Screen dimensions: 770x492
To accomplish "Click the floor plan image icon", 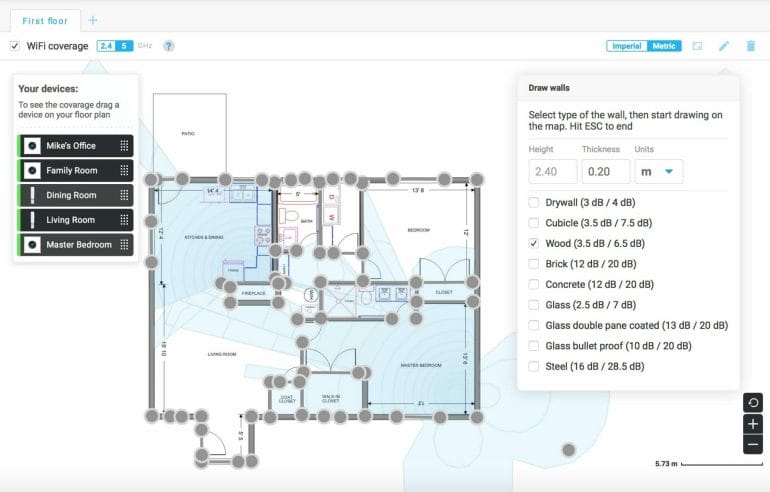I will [x=697, y=46].
